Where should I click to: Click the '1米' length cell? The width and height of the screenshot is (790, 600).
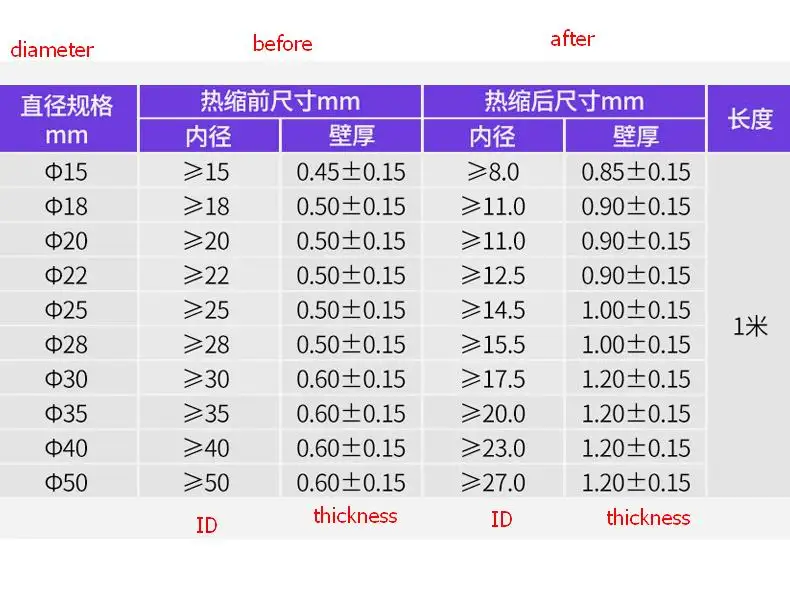750,326
